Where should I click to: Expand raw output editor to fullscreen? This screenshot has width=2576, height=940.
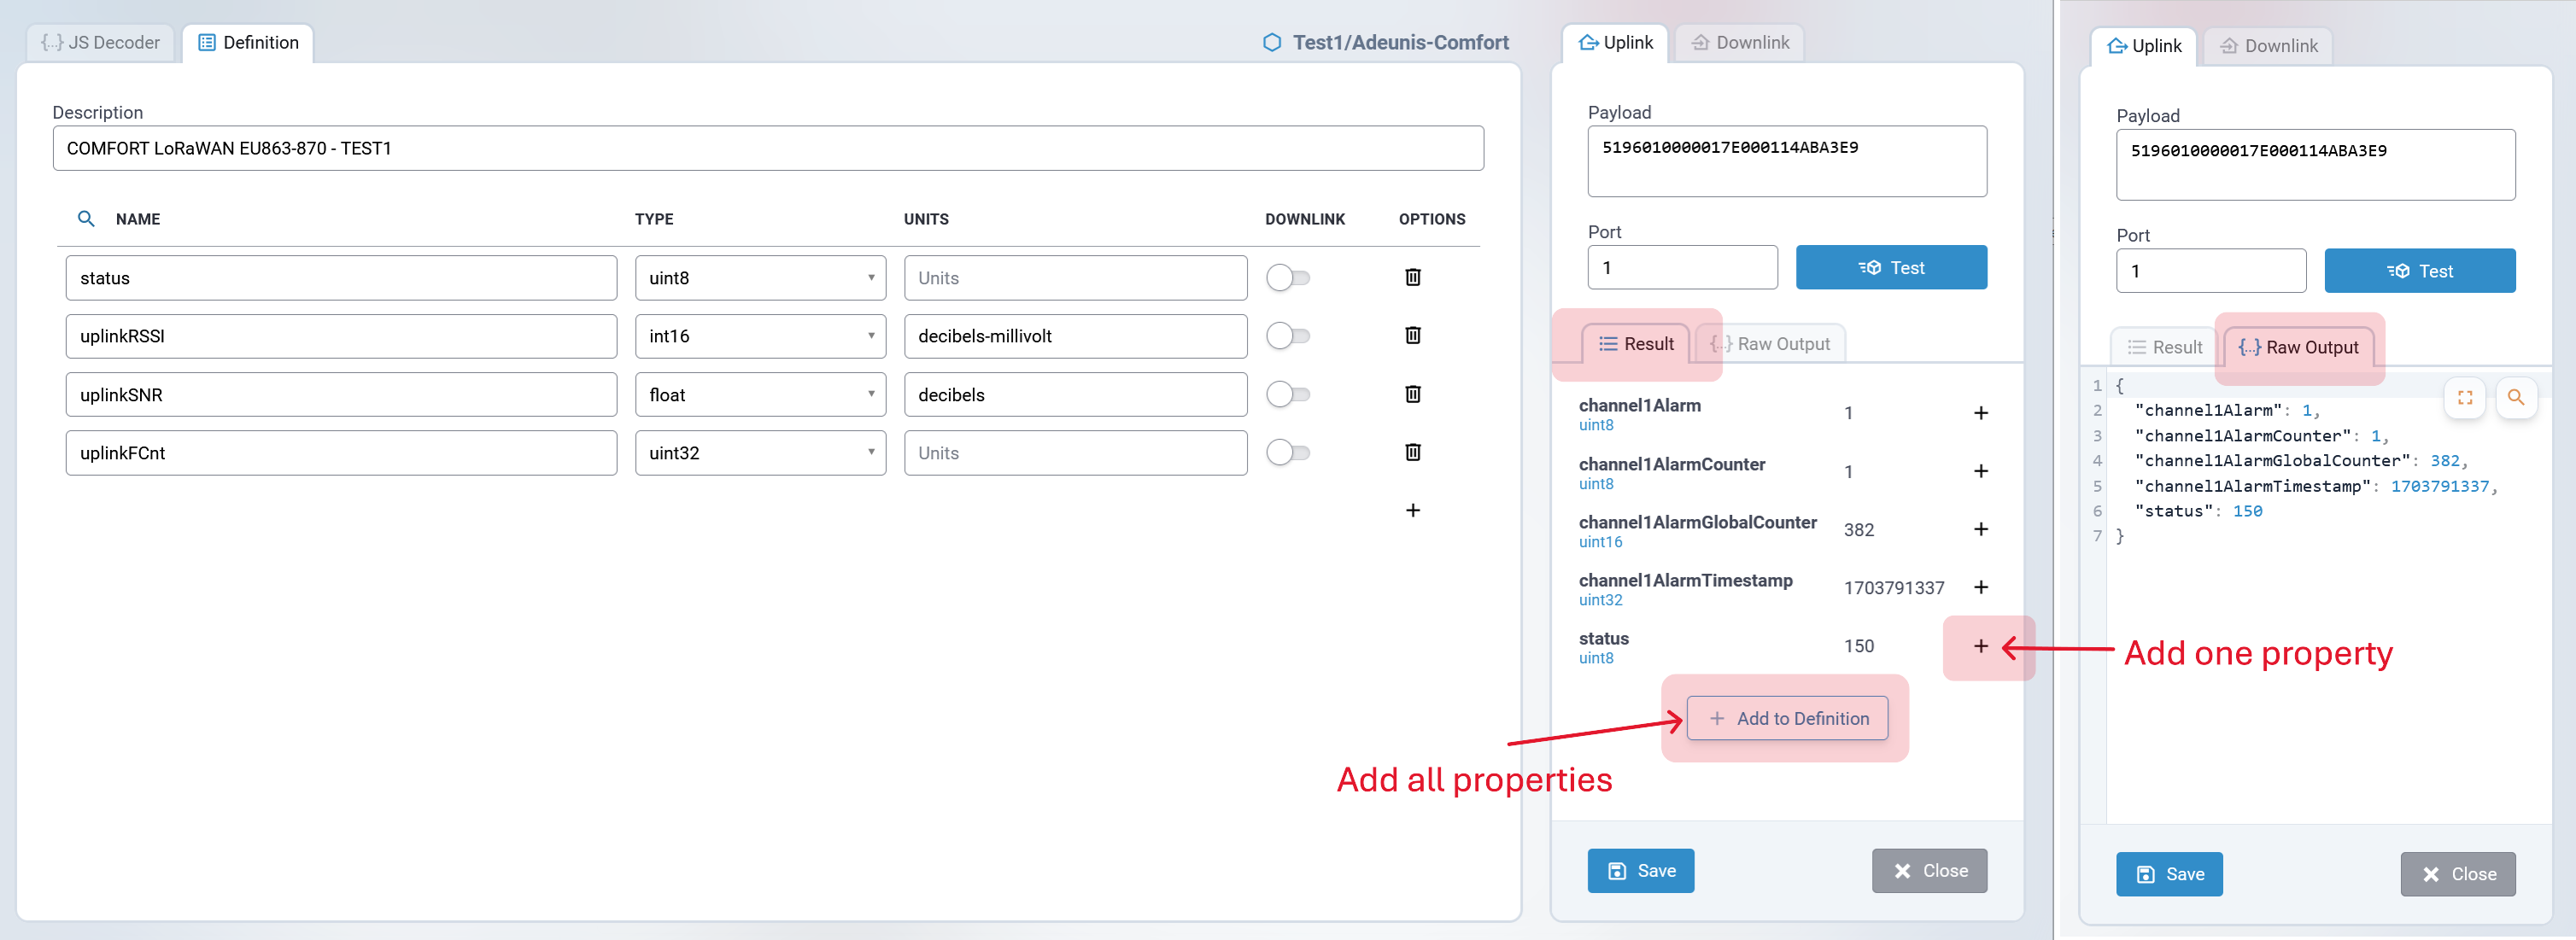coord(2464,397)
